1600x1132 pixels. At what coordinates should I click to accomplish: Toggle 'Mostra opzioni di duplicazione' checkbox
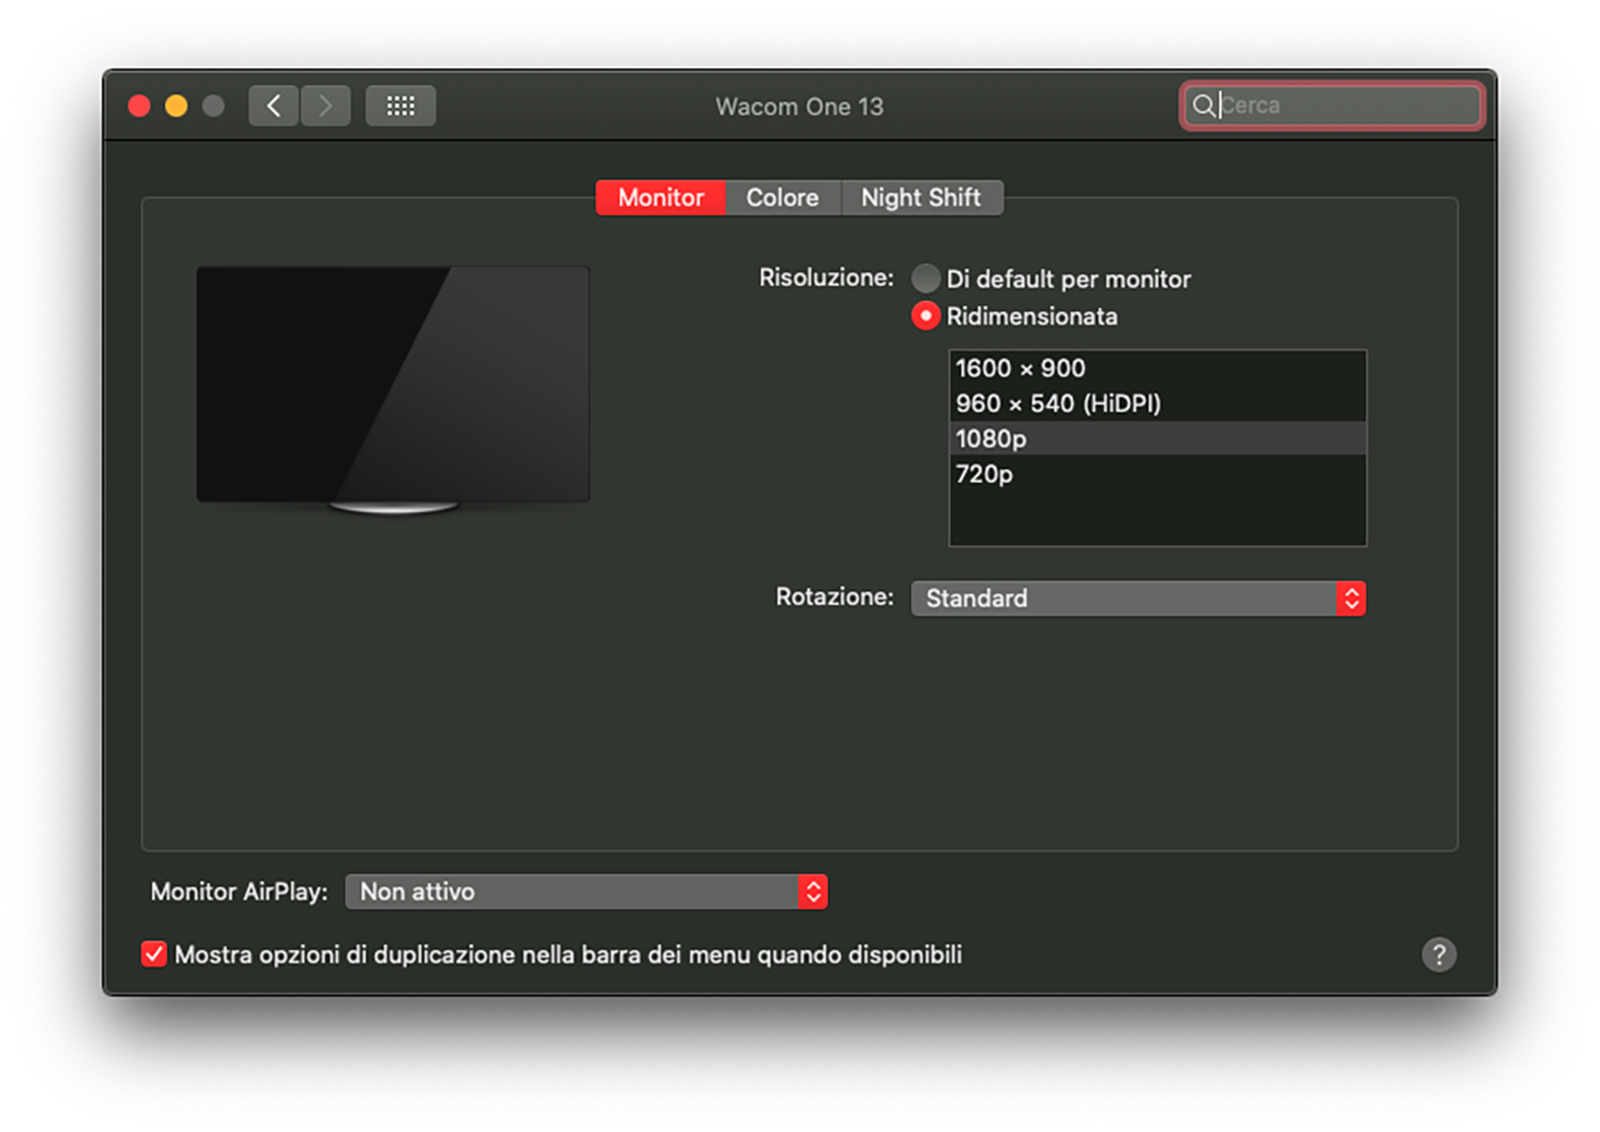(154, 954)
